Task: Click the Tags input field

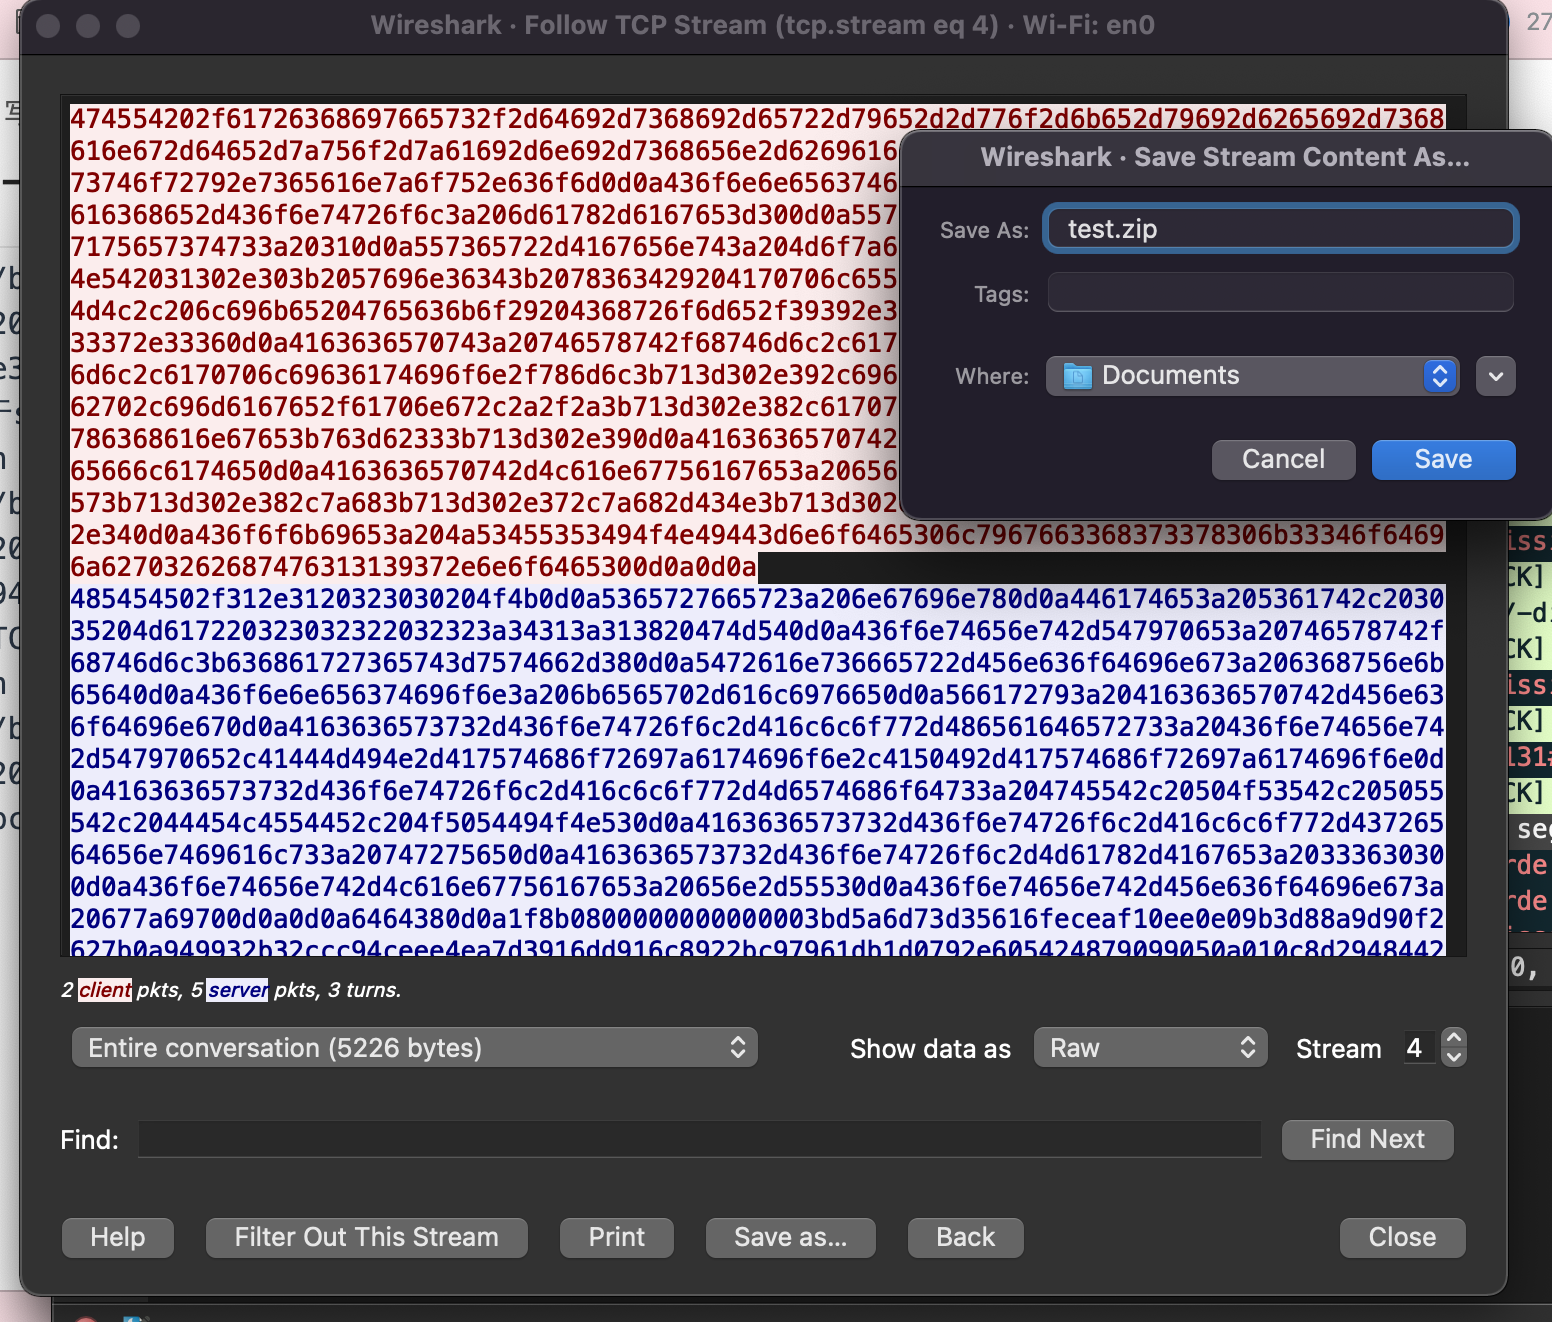Action: 1280,293
